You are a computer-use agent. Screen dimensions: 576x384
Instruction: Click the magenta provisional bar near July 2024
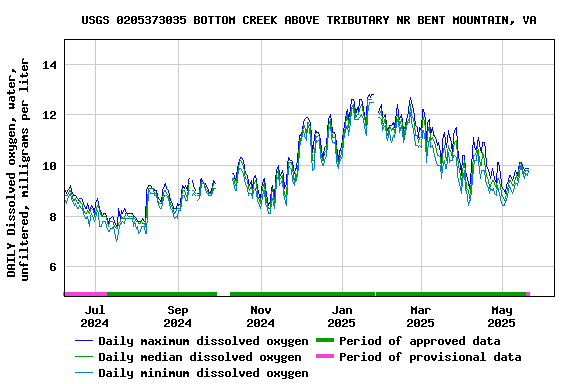86,294
